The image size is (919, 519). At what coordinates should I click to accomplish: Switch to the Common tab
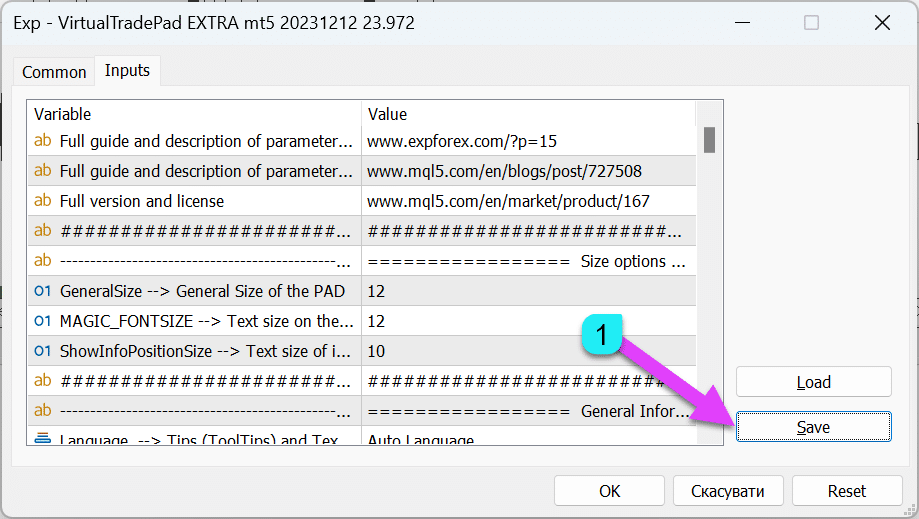[54, 72]
